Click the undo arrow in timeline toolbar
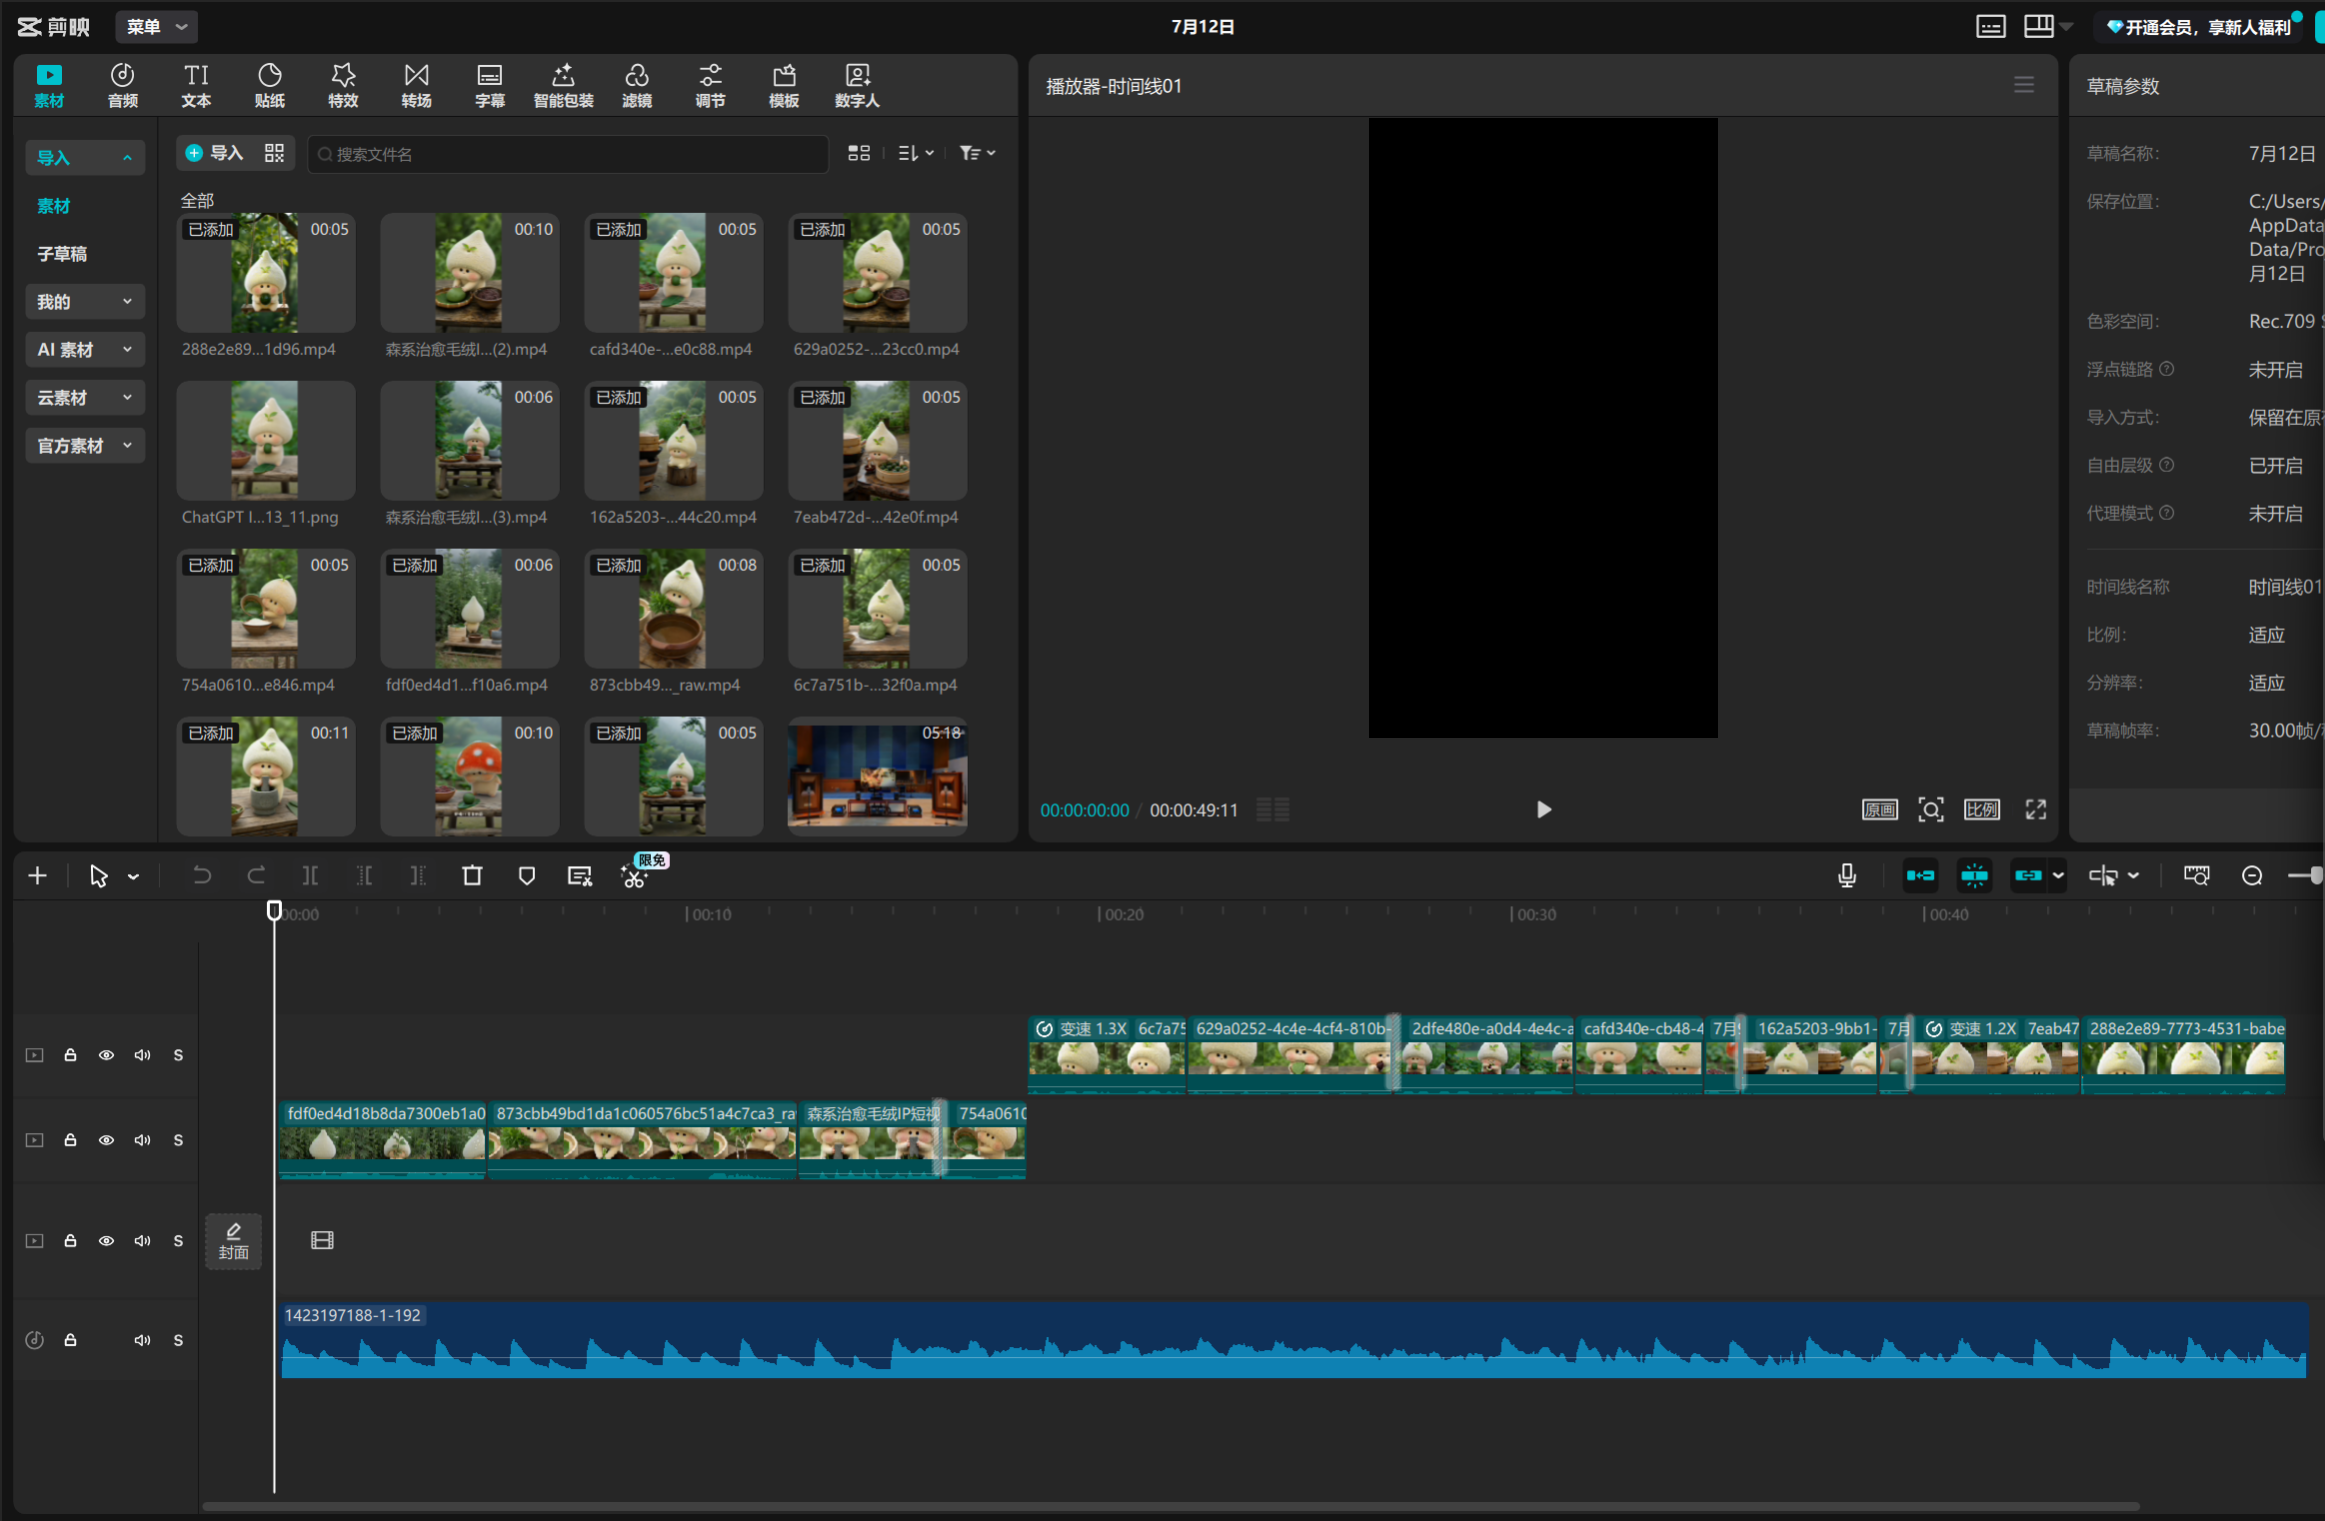This screenshot has width=2325, height=1521. click(x=202, y=876)
